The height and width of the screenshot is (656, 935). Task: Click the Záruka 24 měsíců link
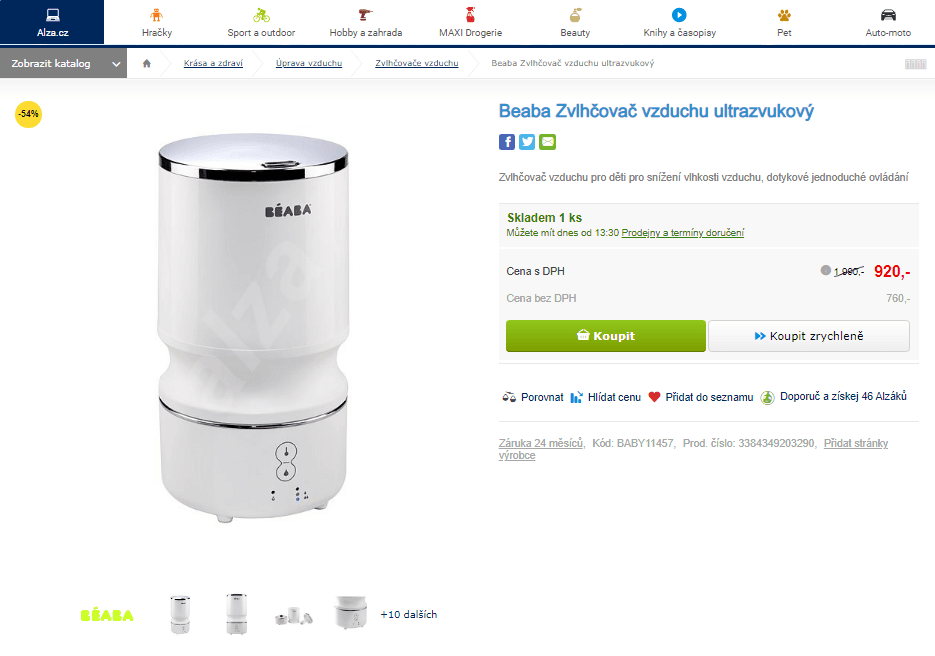pos(541,443)
